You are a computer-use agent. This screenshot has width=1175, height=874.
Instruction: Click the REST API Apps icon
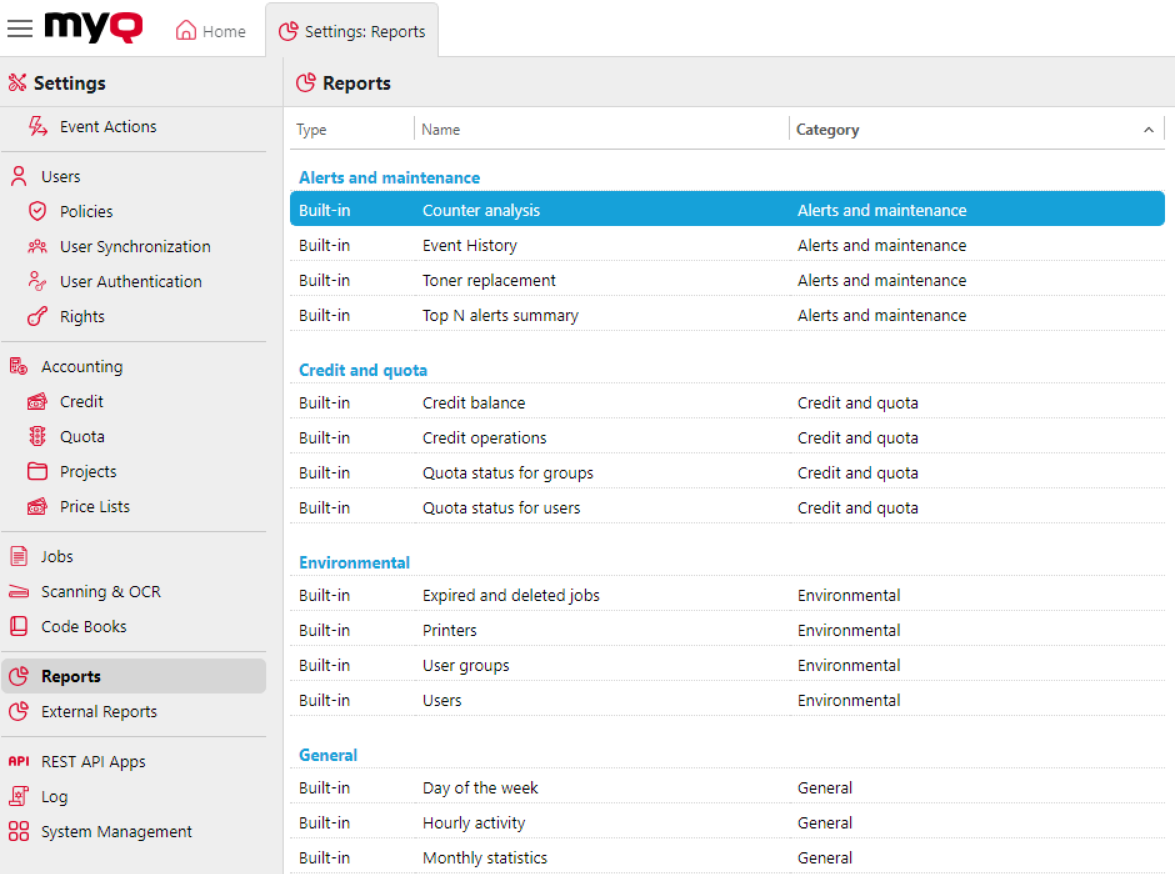[x=19, y=761]
